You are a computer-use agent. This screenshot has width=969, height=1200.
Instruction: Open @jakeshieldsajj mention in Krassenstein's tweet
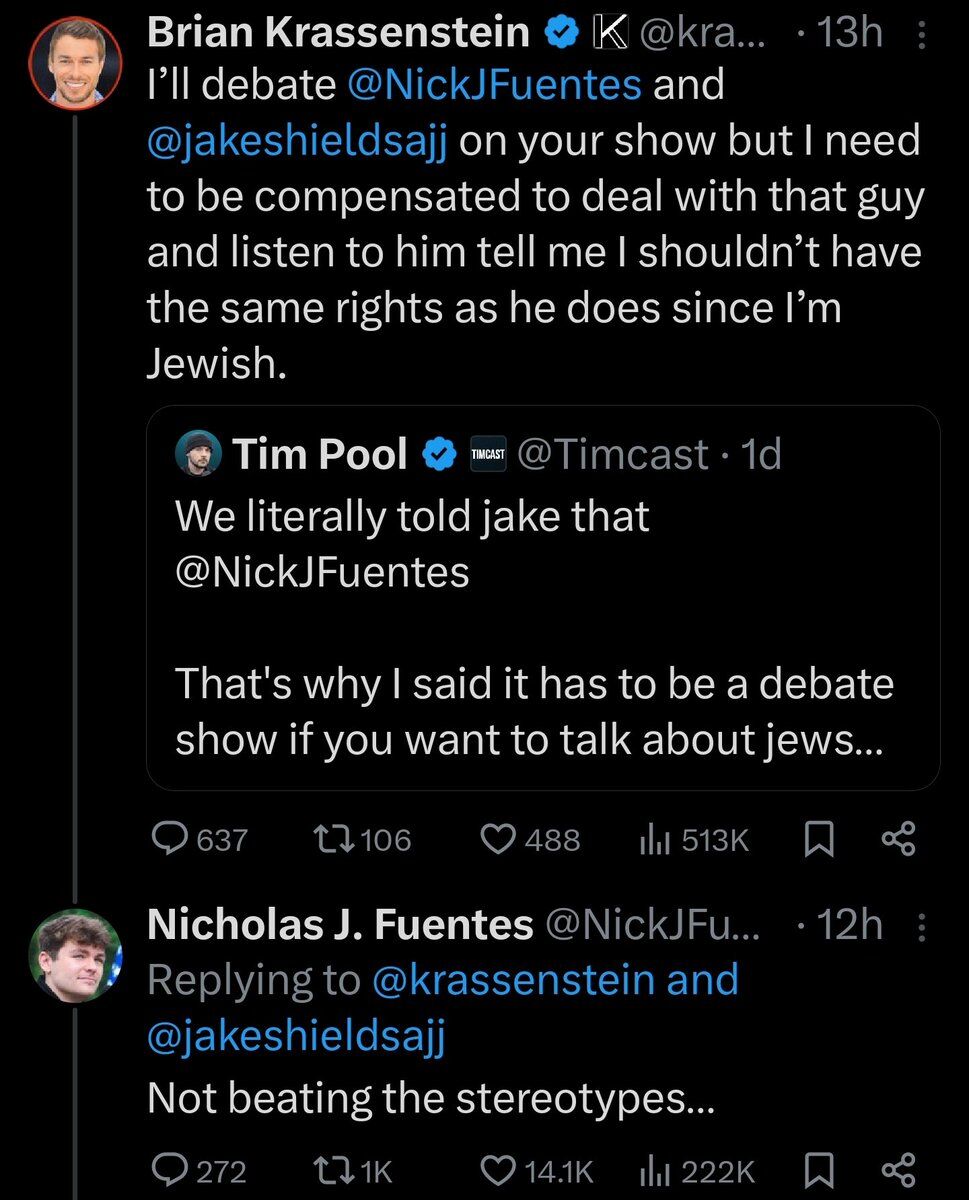pyautogui.click(x=302, y=141)
